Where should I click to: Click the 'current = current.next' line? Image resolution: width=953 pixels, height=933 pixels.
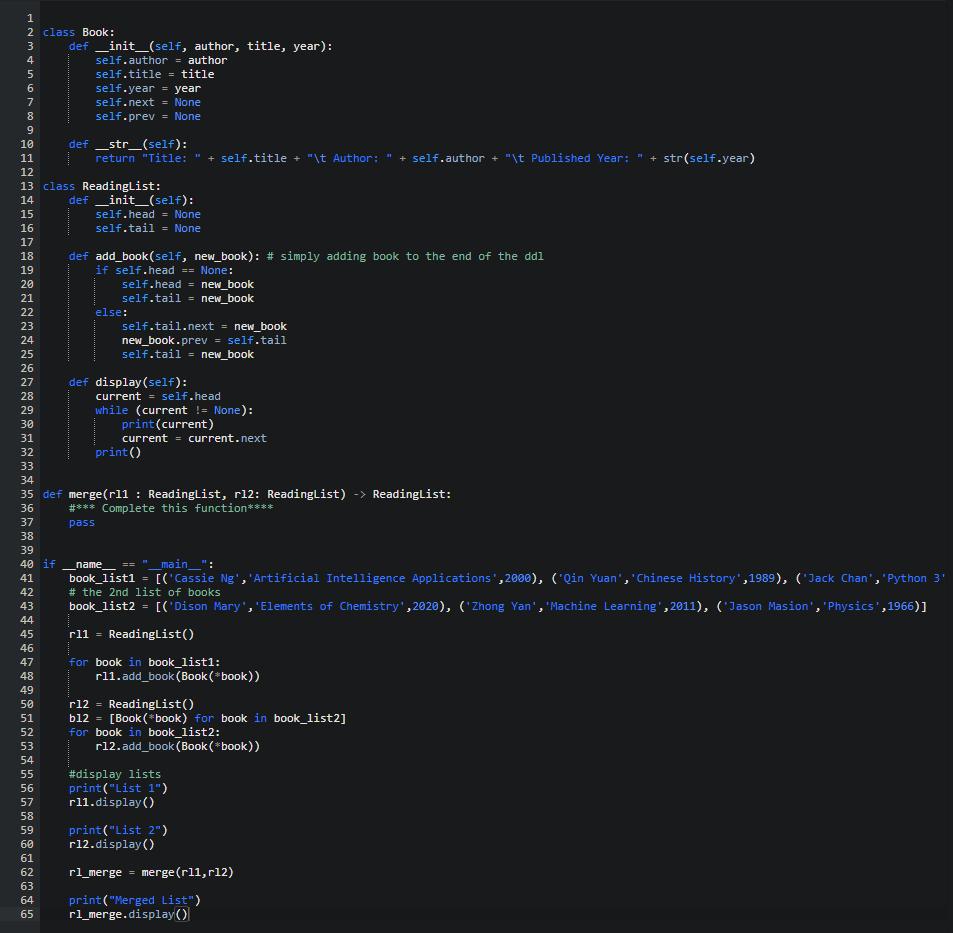(194, 438)
